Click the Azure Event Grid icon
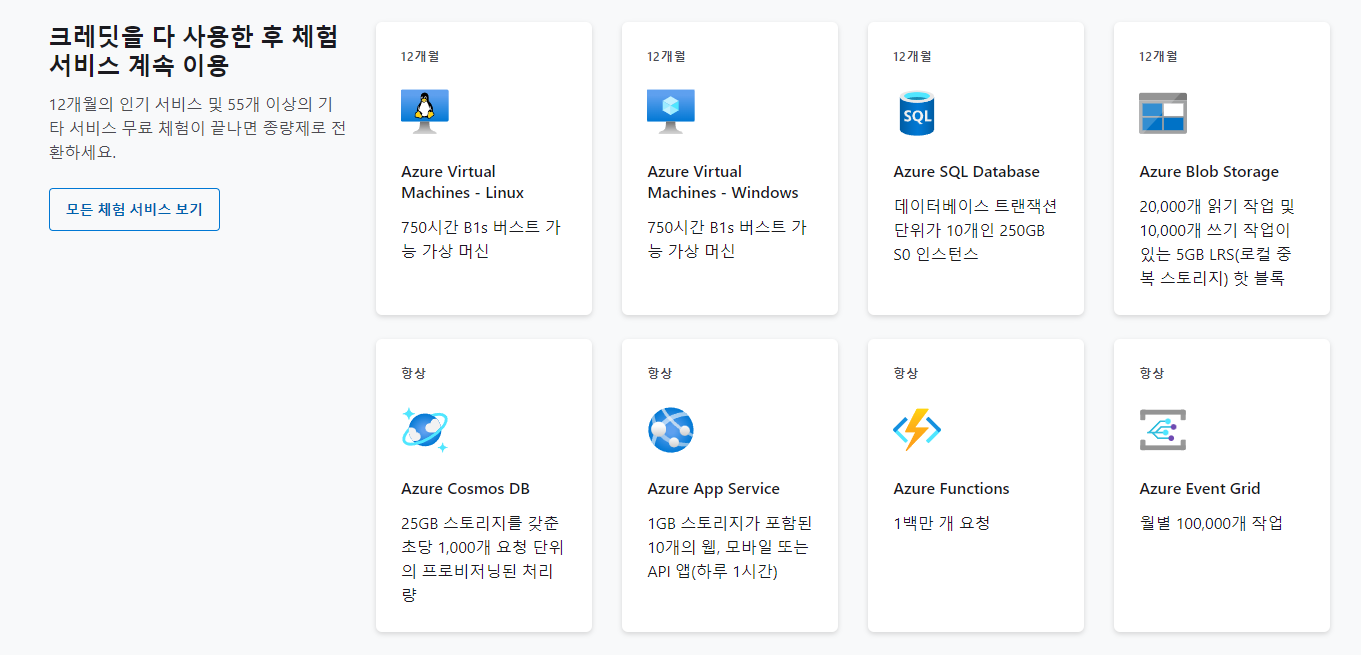 point(1163,430)
